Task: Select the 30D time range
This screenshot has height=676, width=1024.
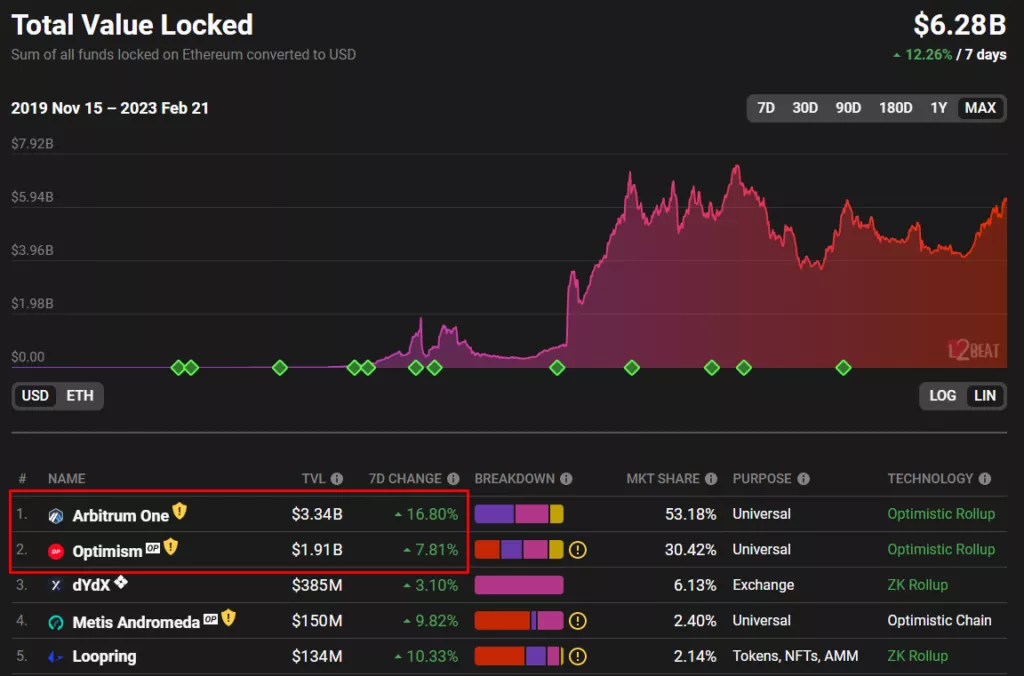Action: click(805, 108)
